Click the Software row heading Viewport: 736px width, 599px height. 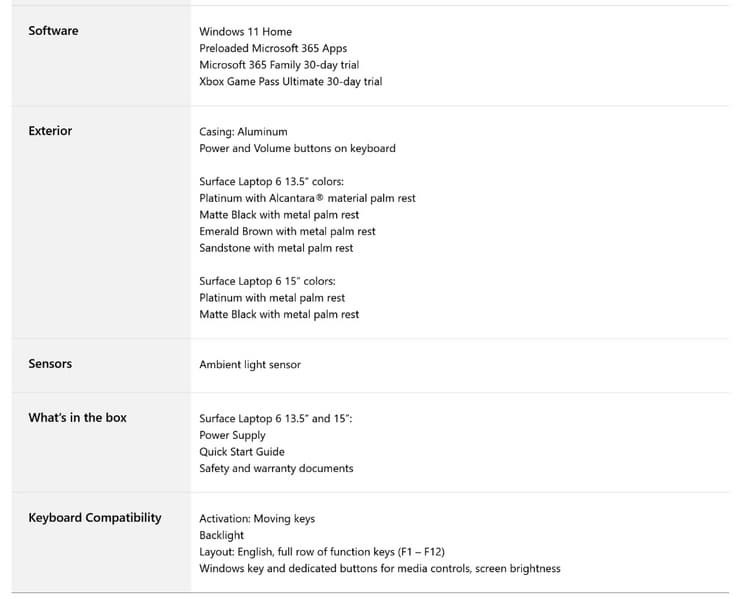point(53,31)
